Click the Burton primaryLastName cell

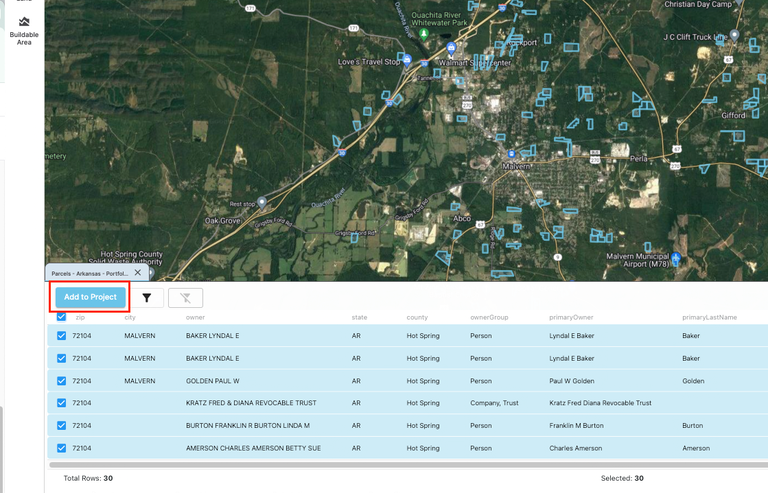(x=692, y=425)
